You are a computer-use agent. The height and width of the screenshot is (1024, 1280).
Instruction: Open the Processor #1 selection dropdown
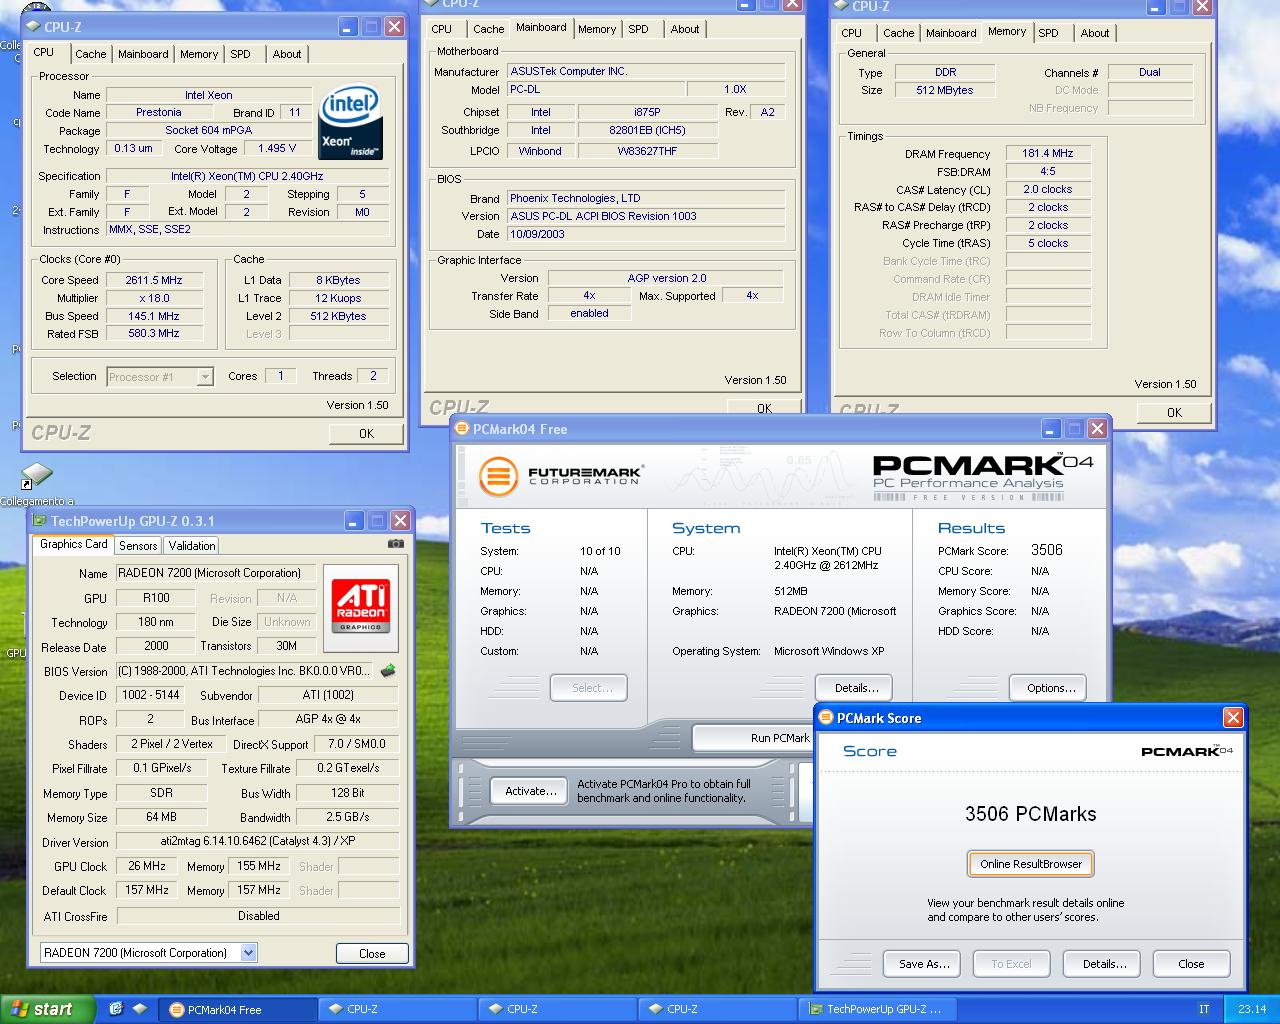(x=205, y=377)
